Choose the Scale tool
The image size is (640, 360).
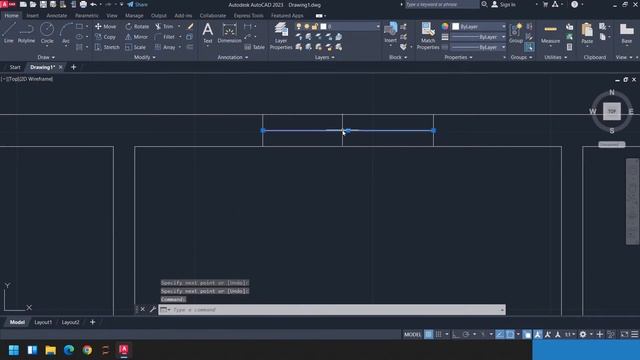[135, 47]
